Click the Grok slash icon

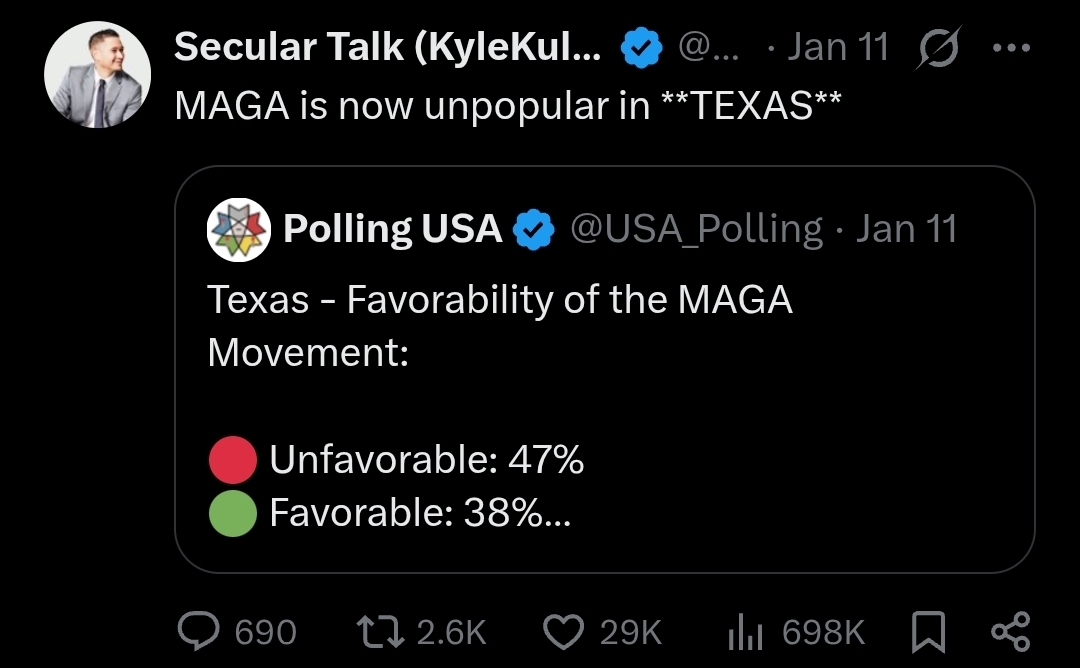click(x=937, y=48)
